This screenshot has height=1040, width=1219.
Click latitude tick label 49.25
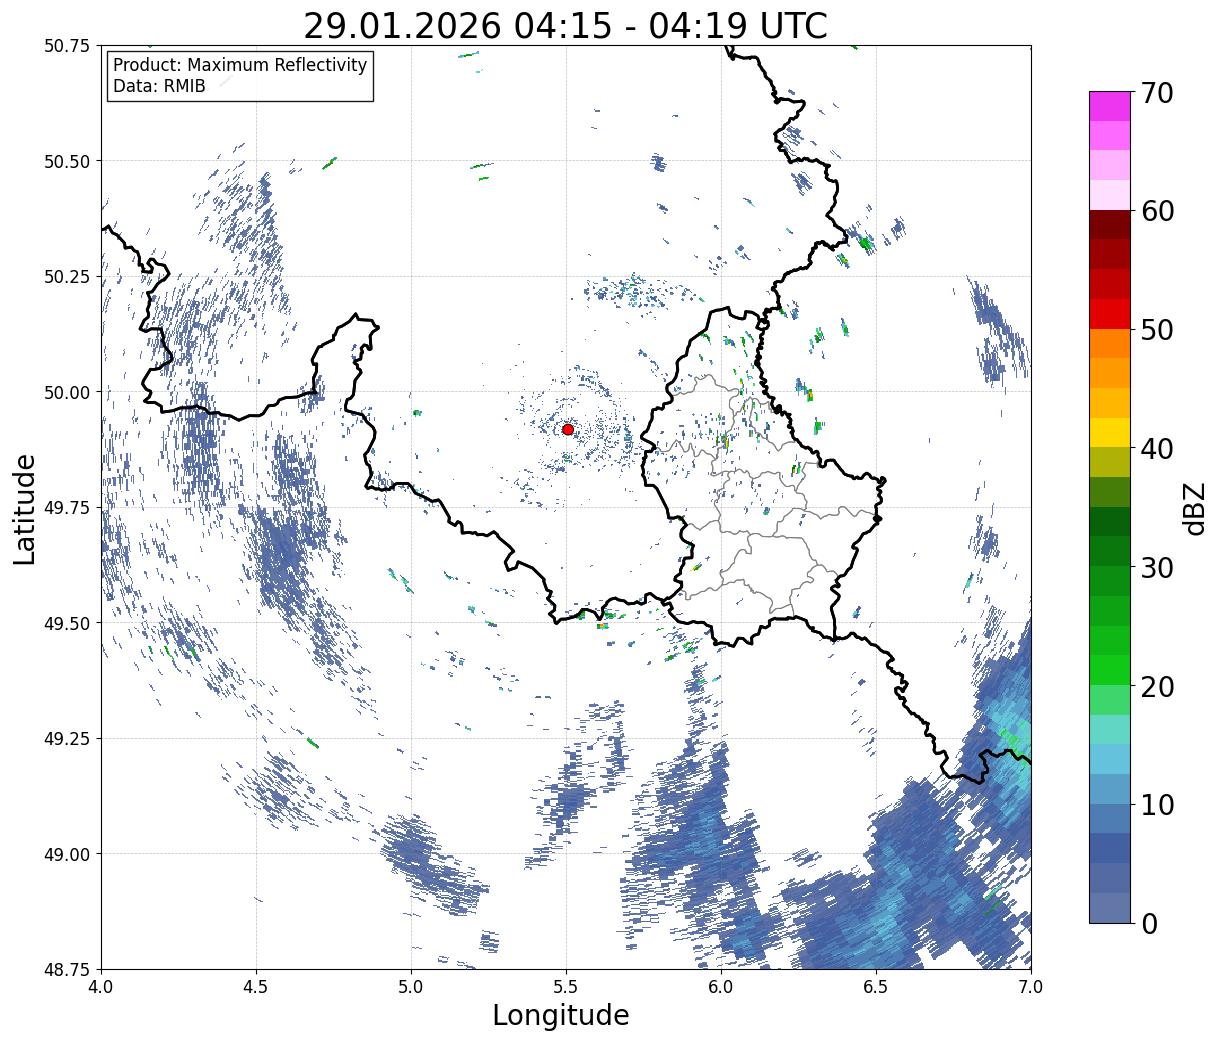[x=67, y=739]
